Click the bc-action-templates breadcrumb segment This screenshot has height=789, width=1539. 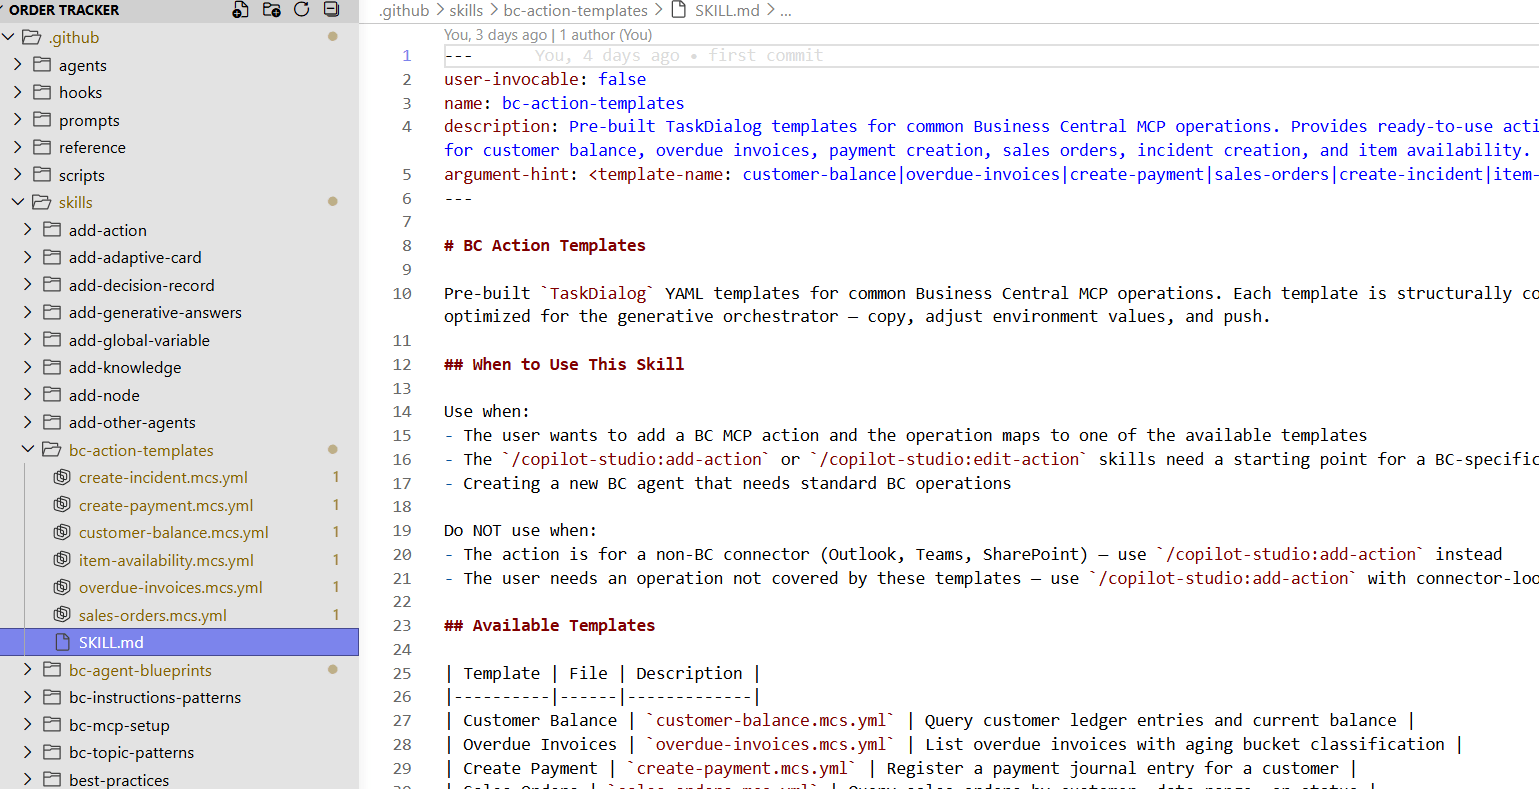click(x=575, y=11)
